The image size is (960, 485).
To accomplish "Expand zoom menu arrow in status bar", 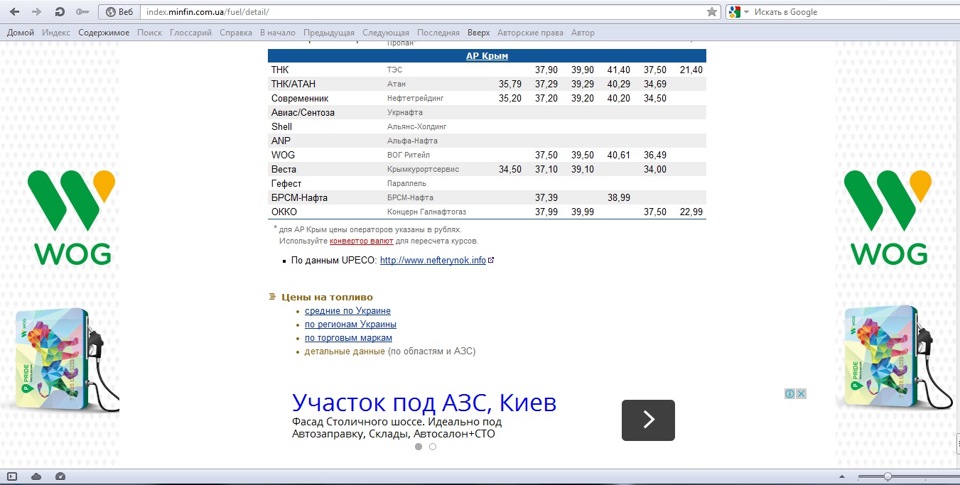I will (x=844, y=476).
